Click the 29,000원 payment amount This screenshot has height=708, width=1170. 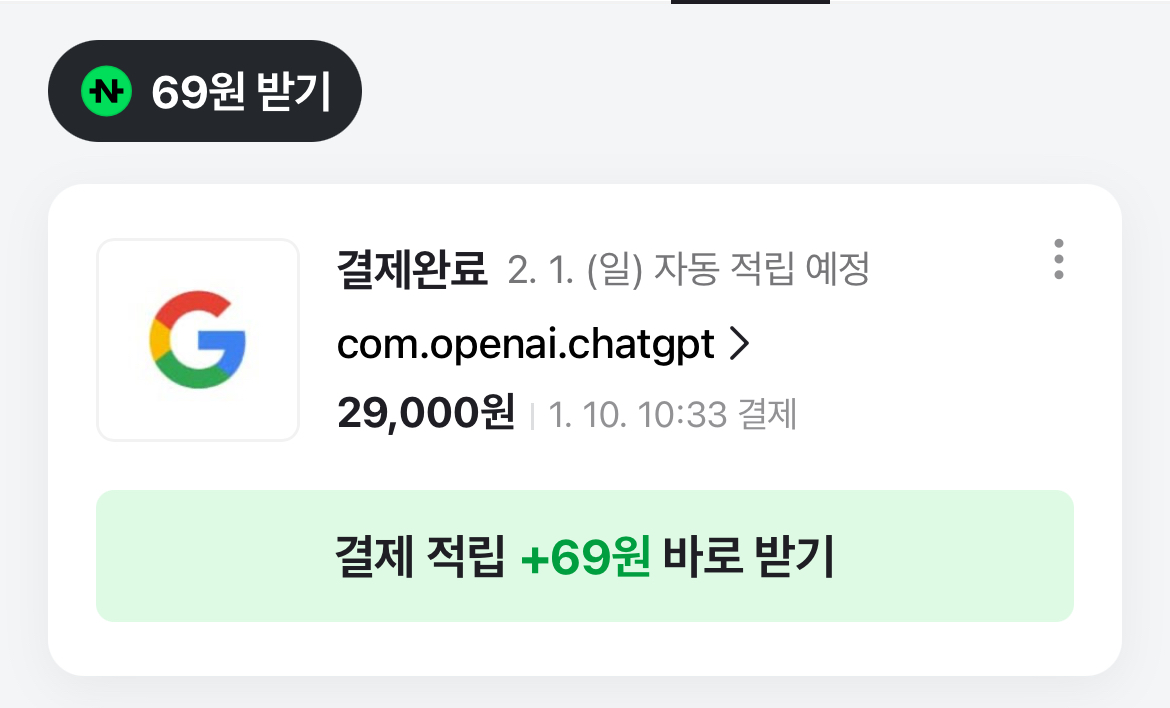point(426,413)
